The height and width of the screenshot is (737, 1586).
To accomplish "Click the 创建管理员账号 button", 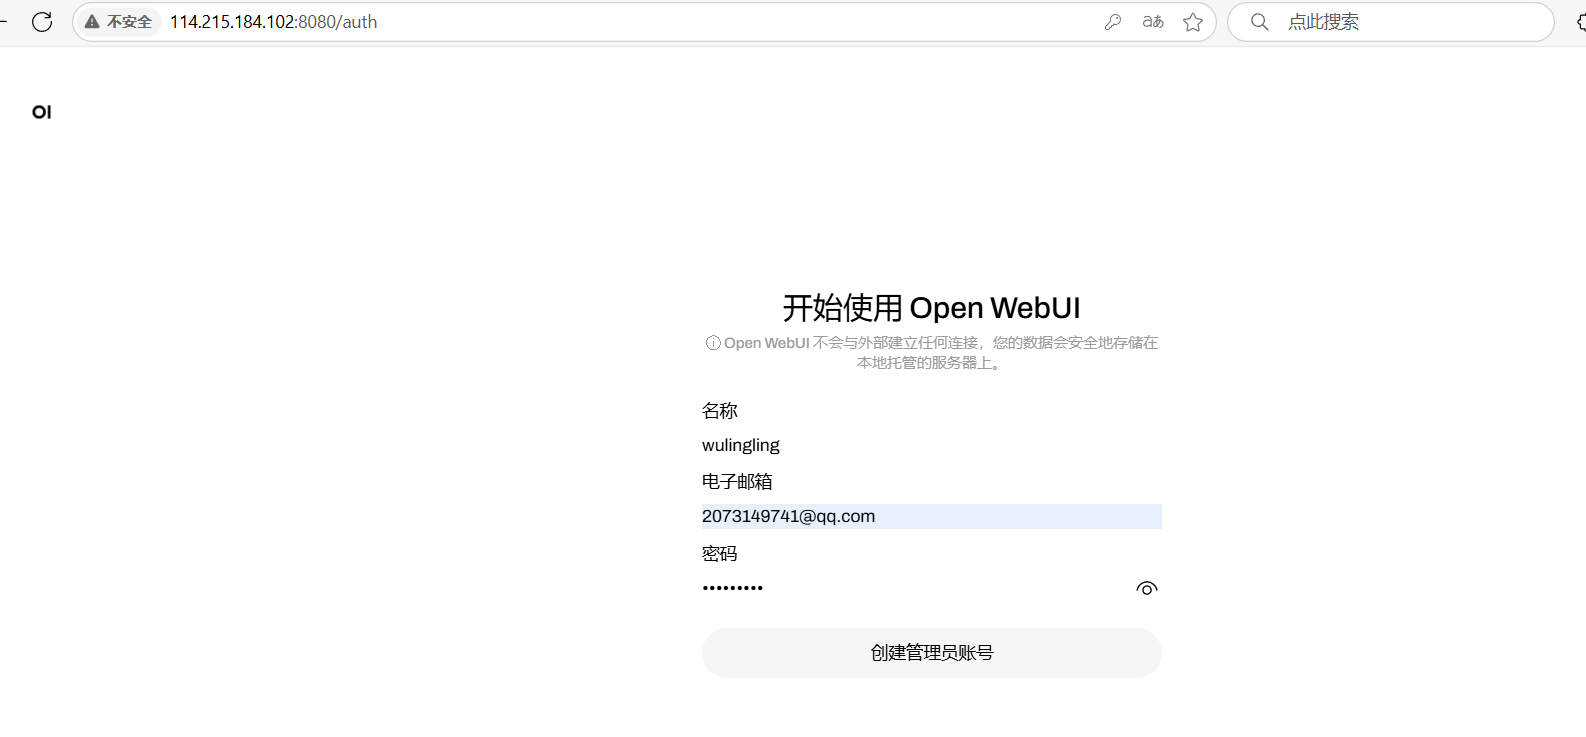I will (x=932, y=653).
